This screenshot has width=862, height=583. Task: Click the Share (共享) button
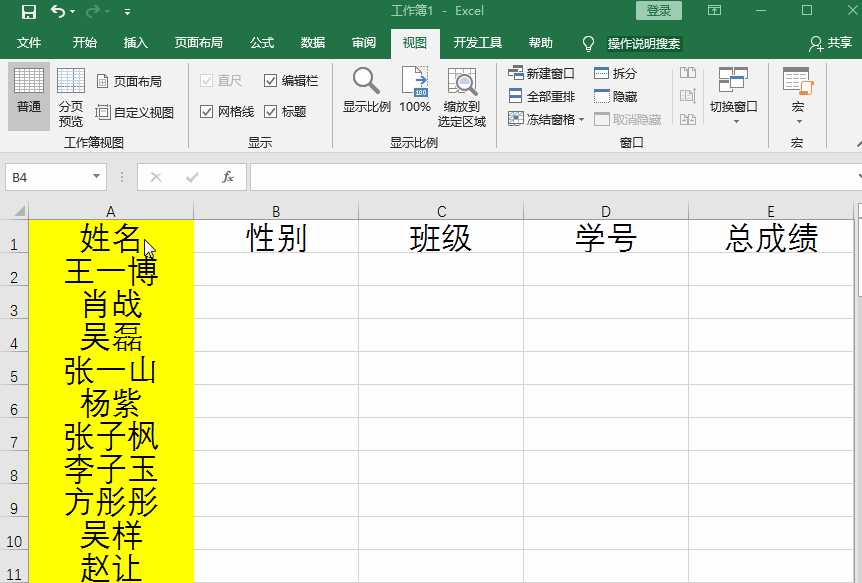831,43
